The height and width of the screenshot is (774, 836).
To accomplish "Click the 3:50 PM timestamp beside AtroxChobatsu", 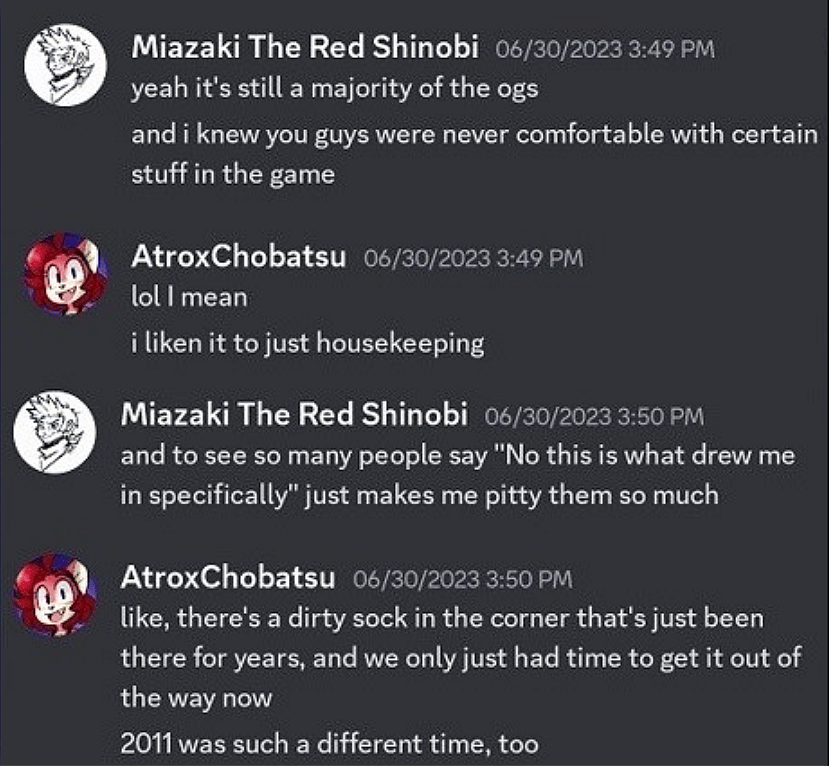I will click(462, 578).
